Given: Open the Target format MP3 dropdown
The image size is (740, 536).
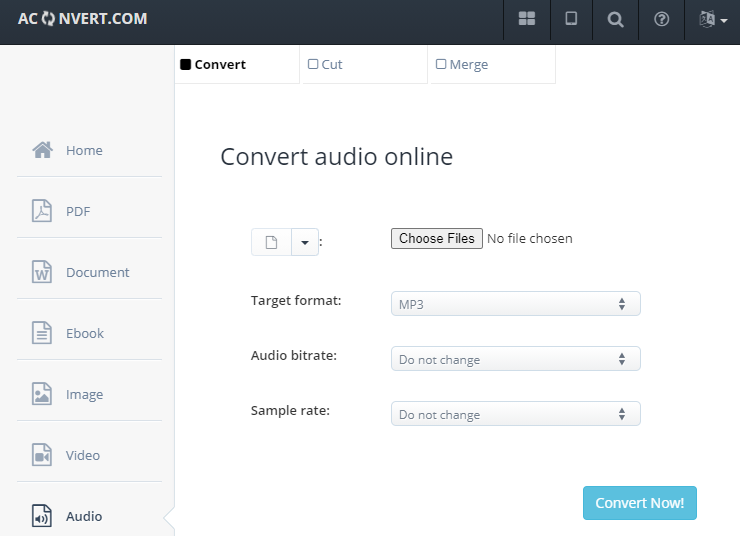Looking at the screenshot, I should coord(516,303).
